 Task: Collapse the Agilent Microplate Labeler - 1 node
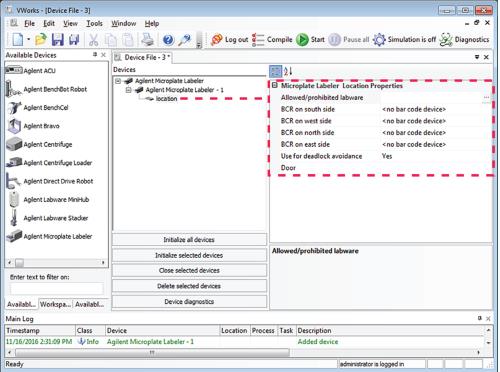tap(128, 90)
